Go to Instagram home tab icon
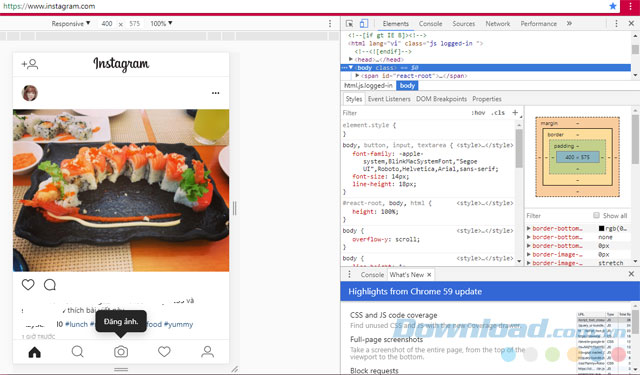 pos(35,352)
